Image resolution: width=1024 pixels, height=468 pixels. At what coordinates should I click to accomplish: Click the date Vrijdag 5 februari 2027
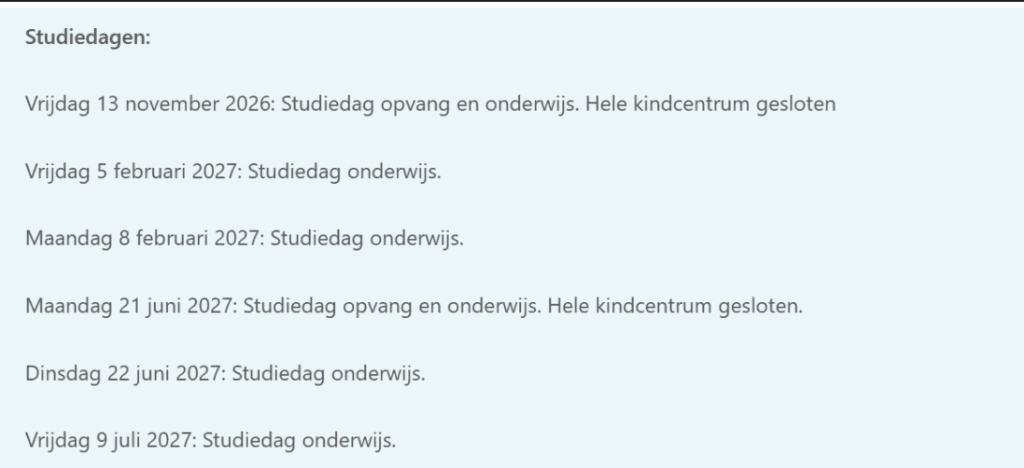[133, 172]
